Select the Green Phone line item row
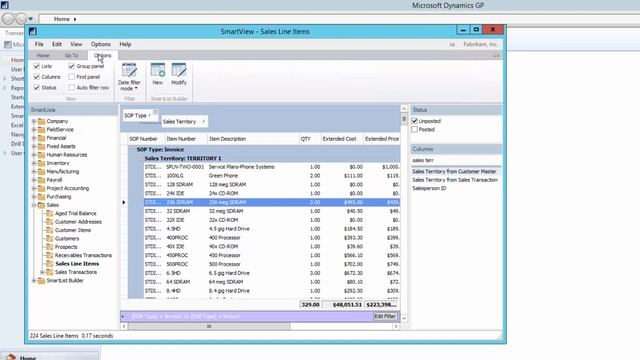The width and height of the screenshot is (640, 360). [x=272, y=176]
